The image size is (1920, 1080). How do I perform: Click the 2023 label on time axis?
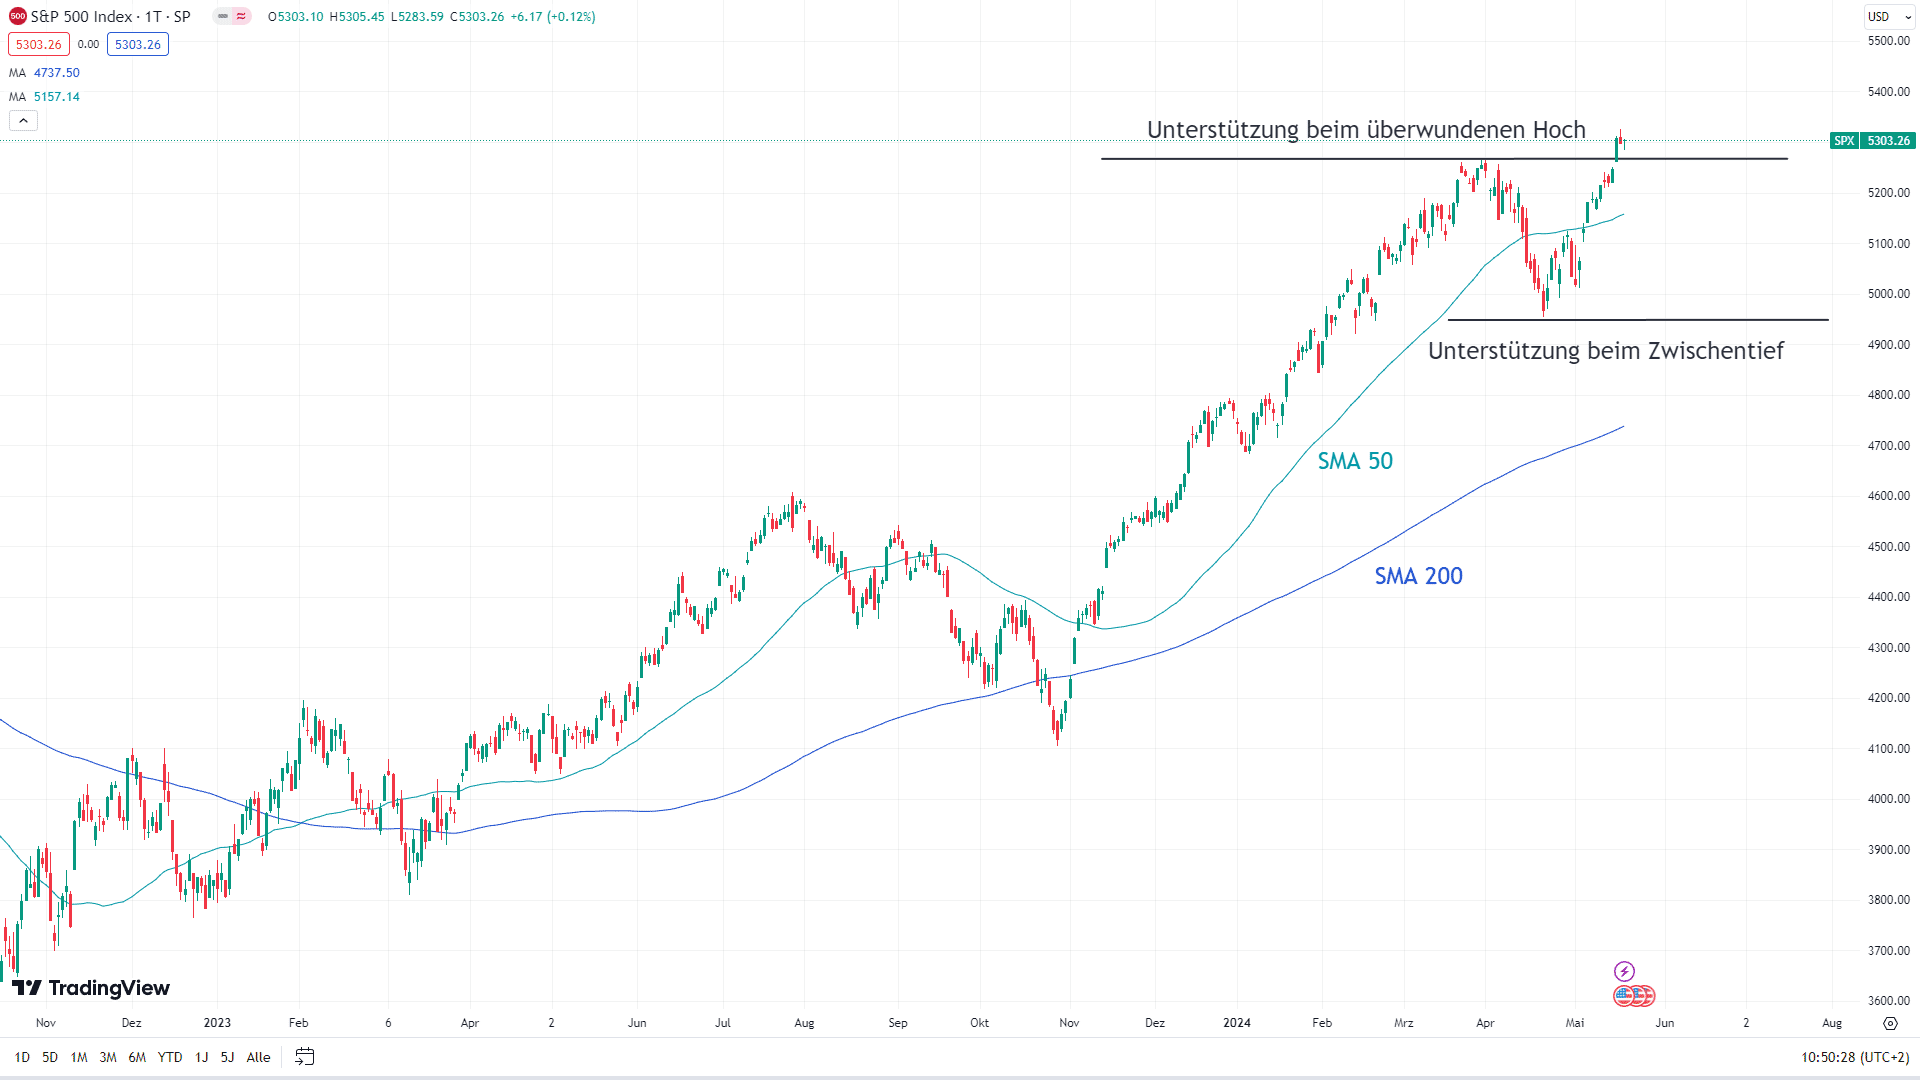(x=217, y=1023)
